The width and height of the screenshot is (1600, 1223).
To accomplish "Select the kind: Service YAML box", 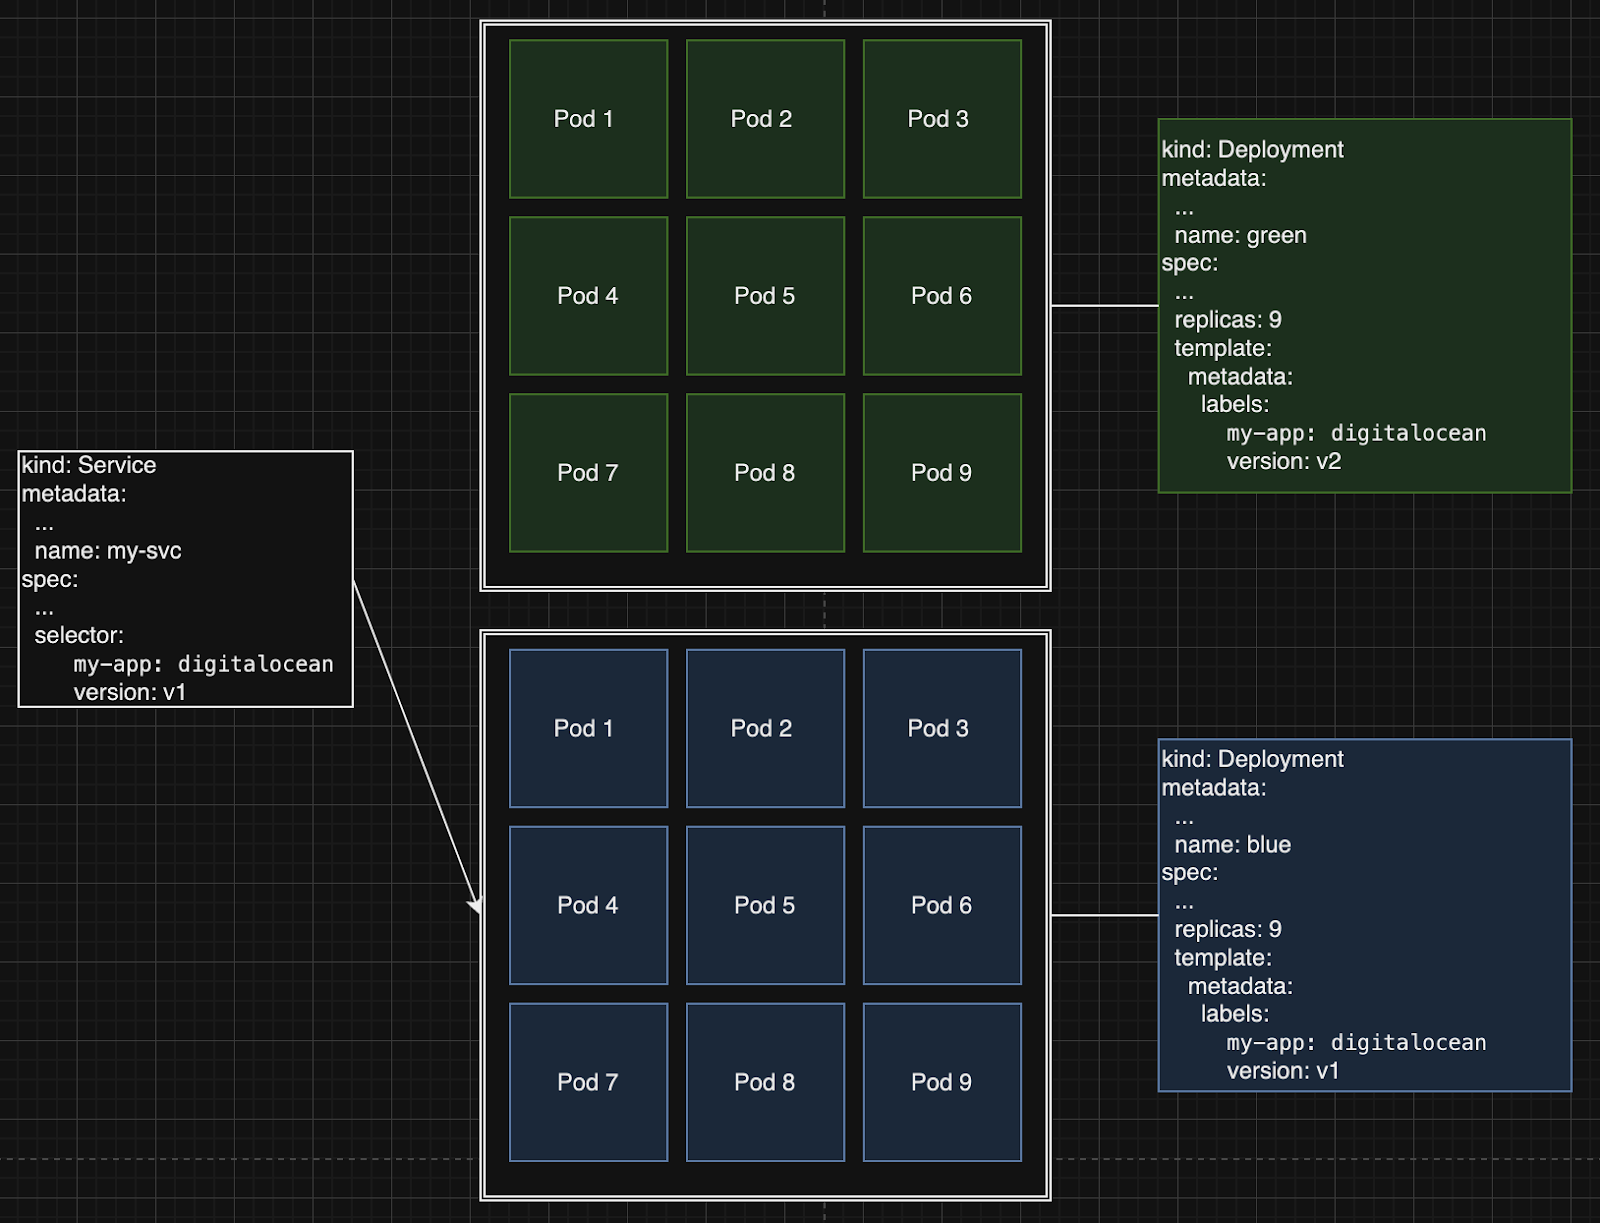I will click(186, 579).
